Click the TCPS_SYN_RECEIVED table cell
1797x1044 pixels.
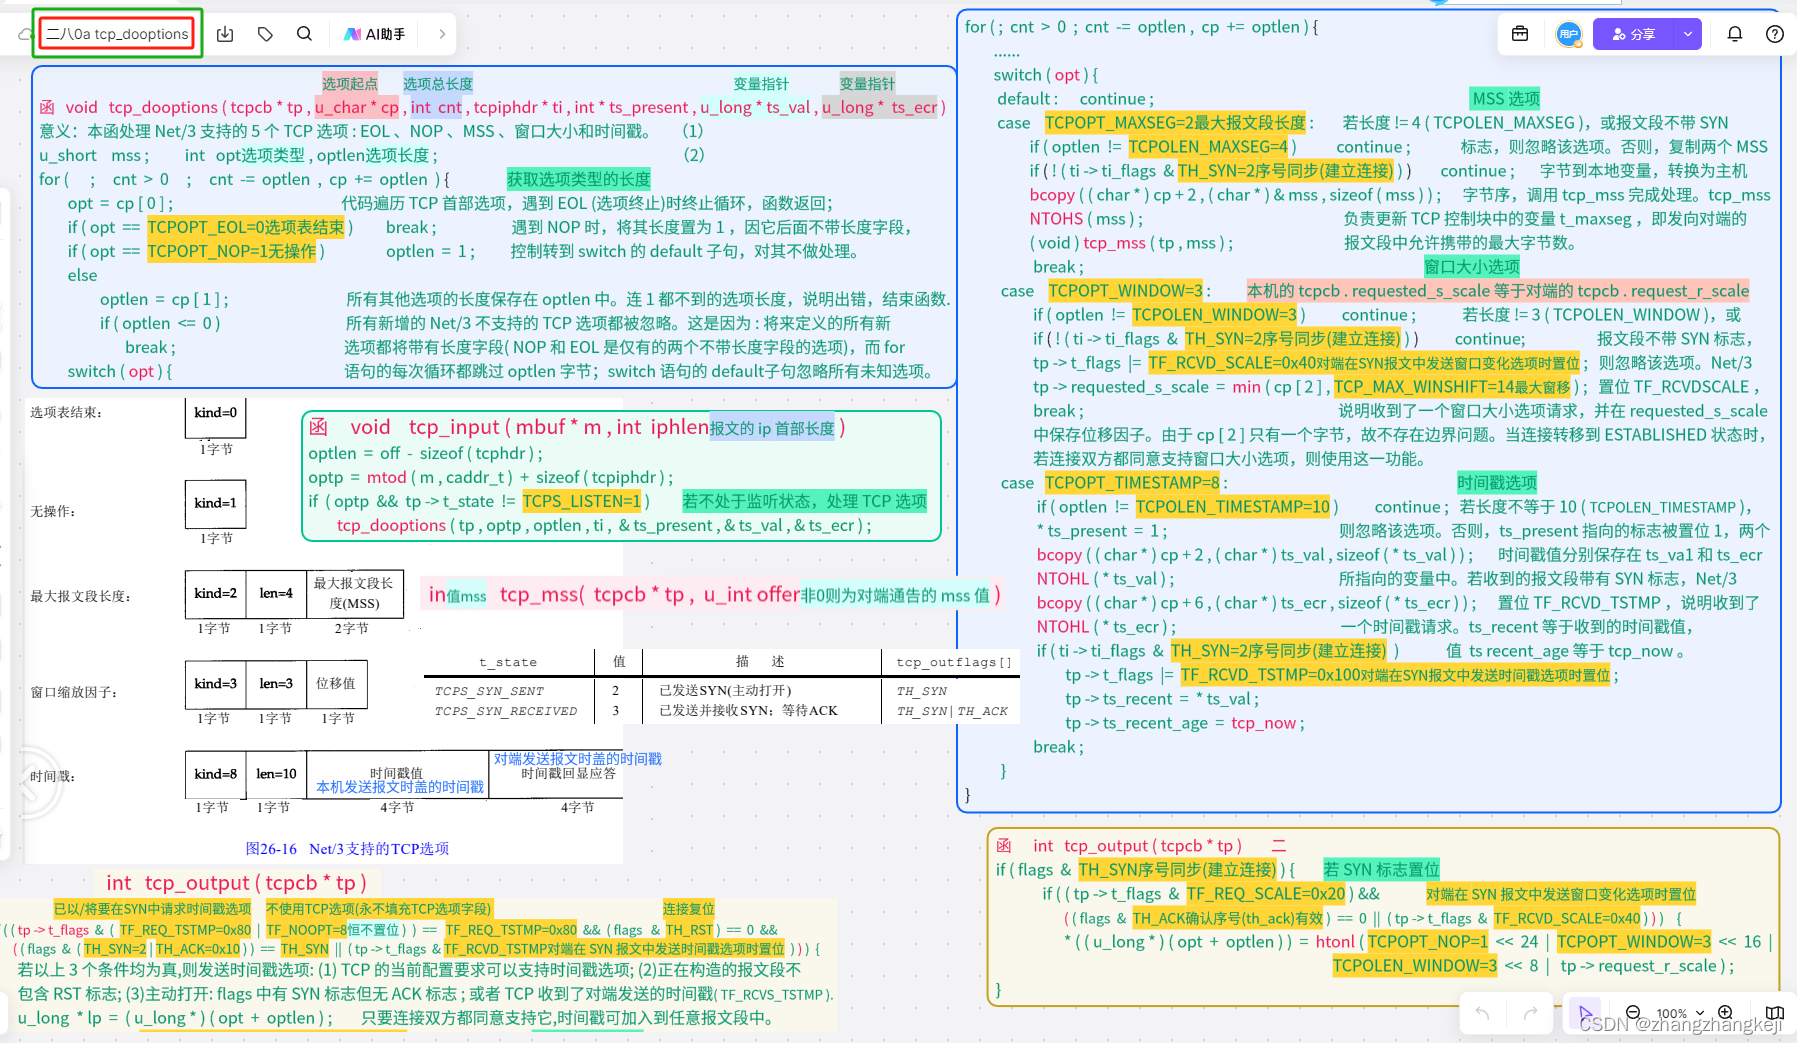[x=506, y=711]
